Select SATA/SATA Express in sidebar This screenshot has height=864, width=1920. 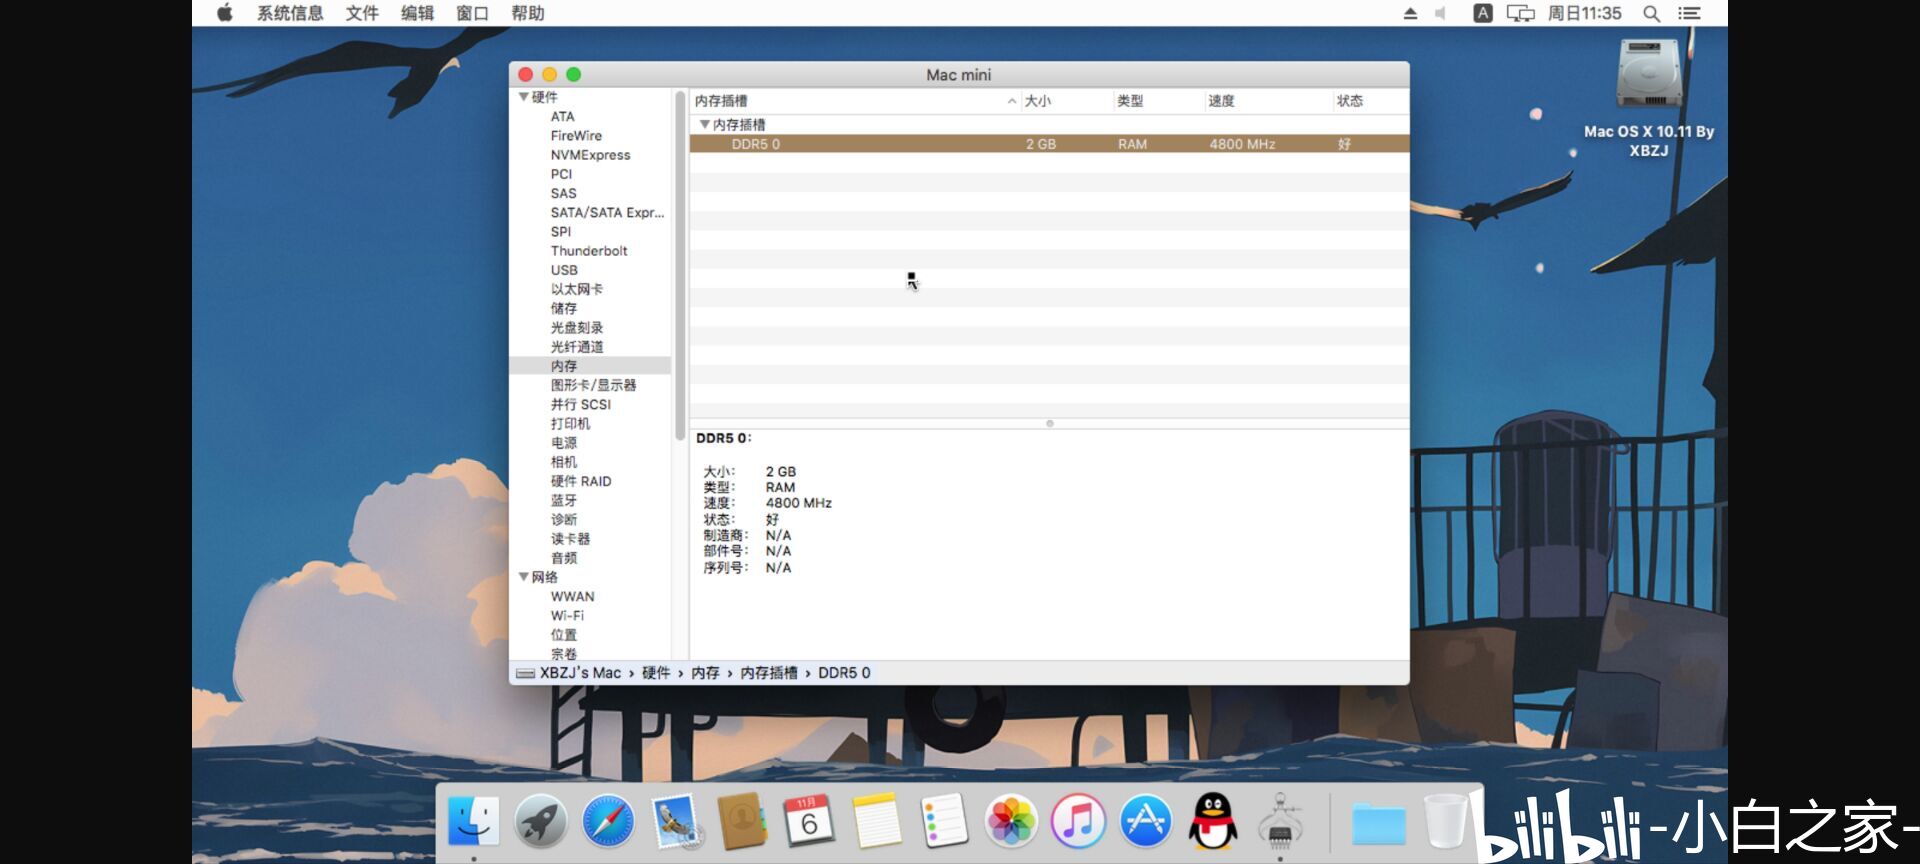click(607, 213)
